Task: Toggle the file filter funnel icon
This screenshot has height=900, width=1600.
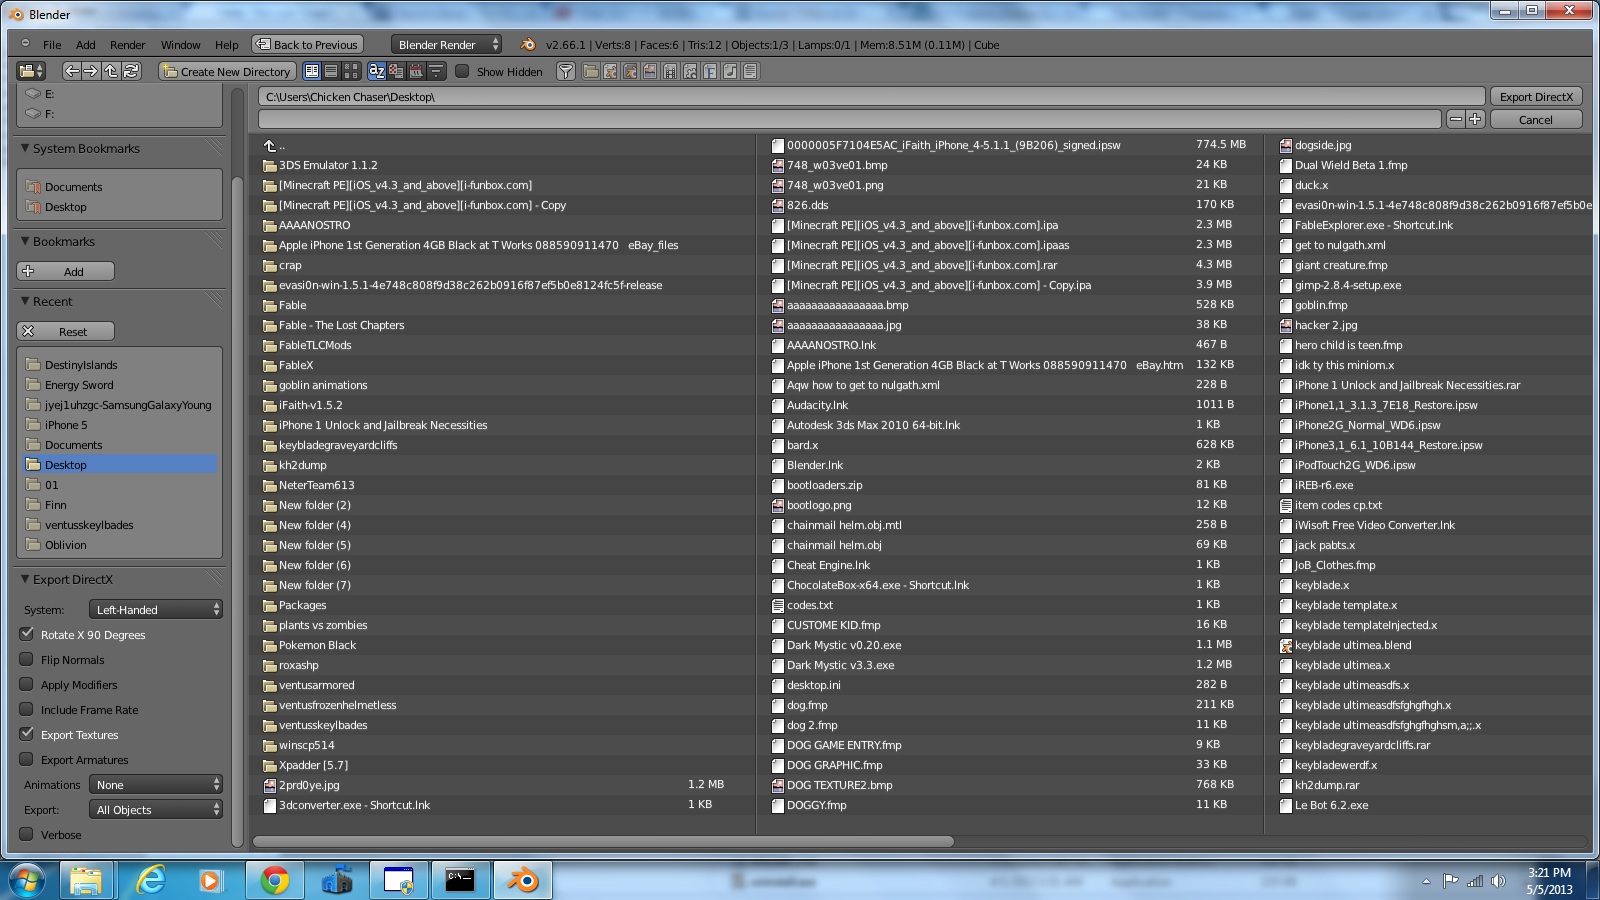Action: [x=566, y=71]
